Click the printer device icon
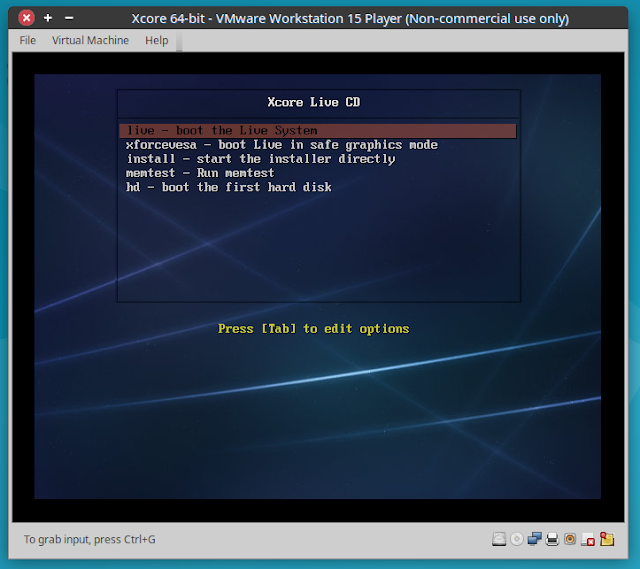640x569 pixels. pos(552,539)
